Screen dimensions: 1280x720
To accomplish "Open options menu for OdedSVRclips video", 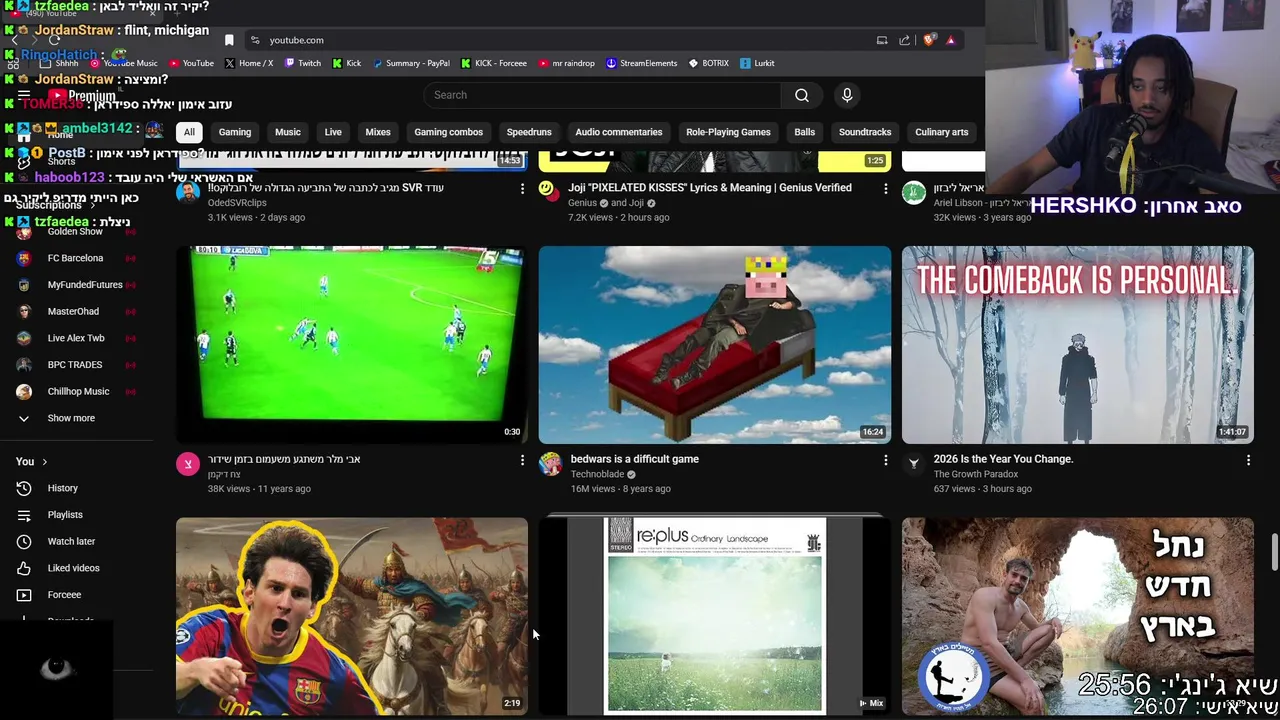I will (x=522, y=188).
